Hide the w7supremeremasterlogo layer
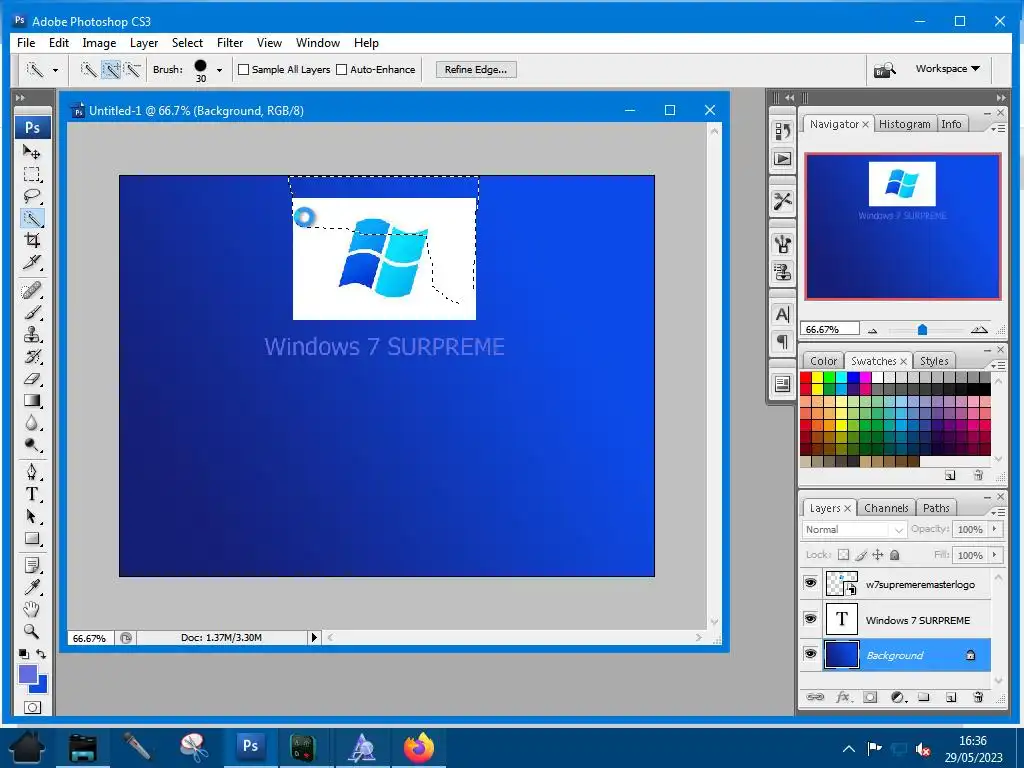The height and width of the screenshot is (768, 1024). coord(810,583)
